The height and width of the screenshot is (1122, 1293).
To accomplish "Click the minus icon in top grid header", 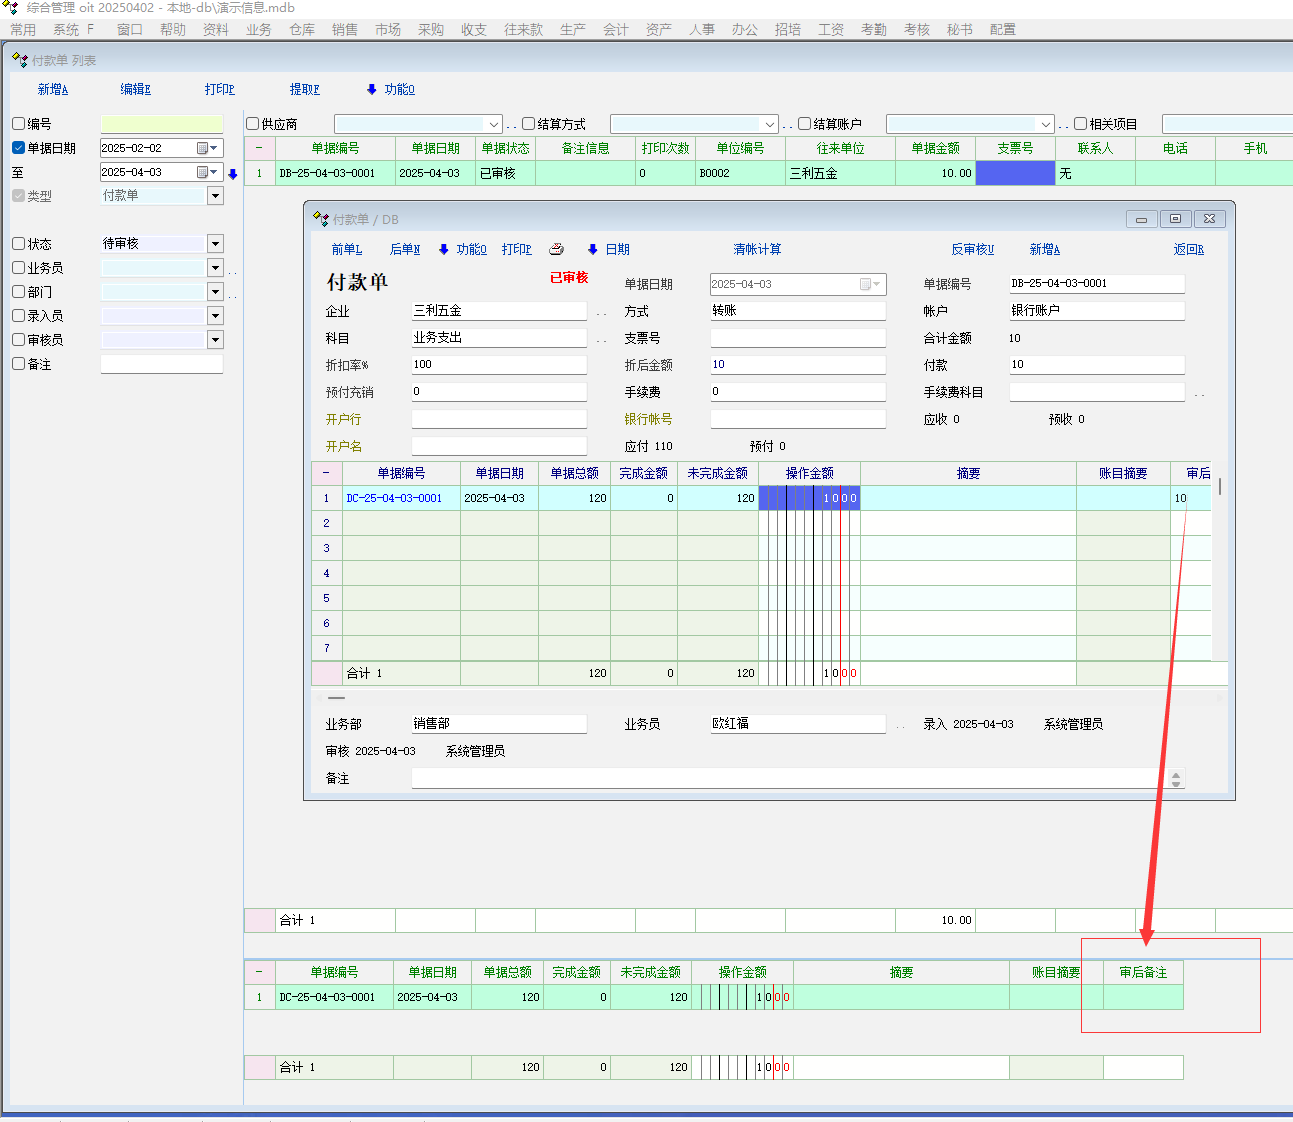I will tap(259, 148).
